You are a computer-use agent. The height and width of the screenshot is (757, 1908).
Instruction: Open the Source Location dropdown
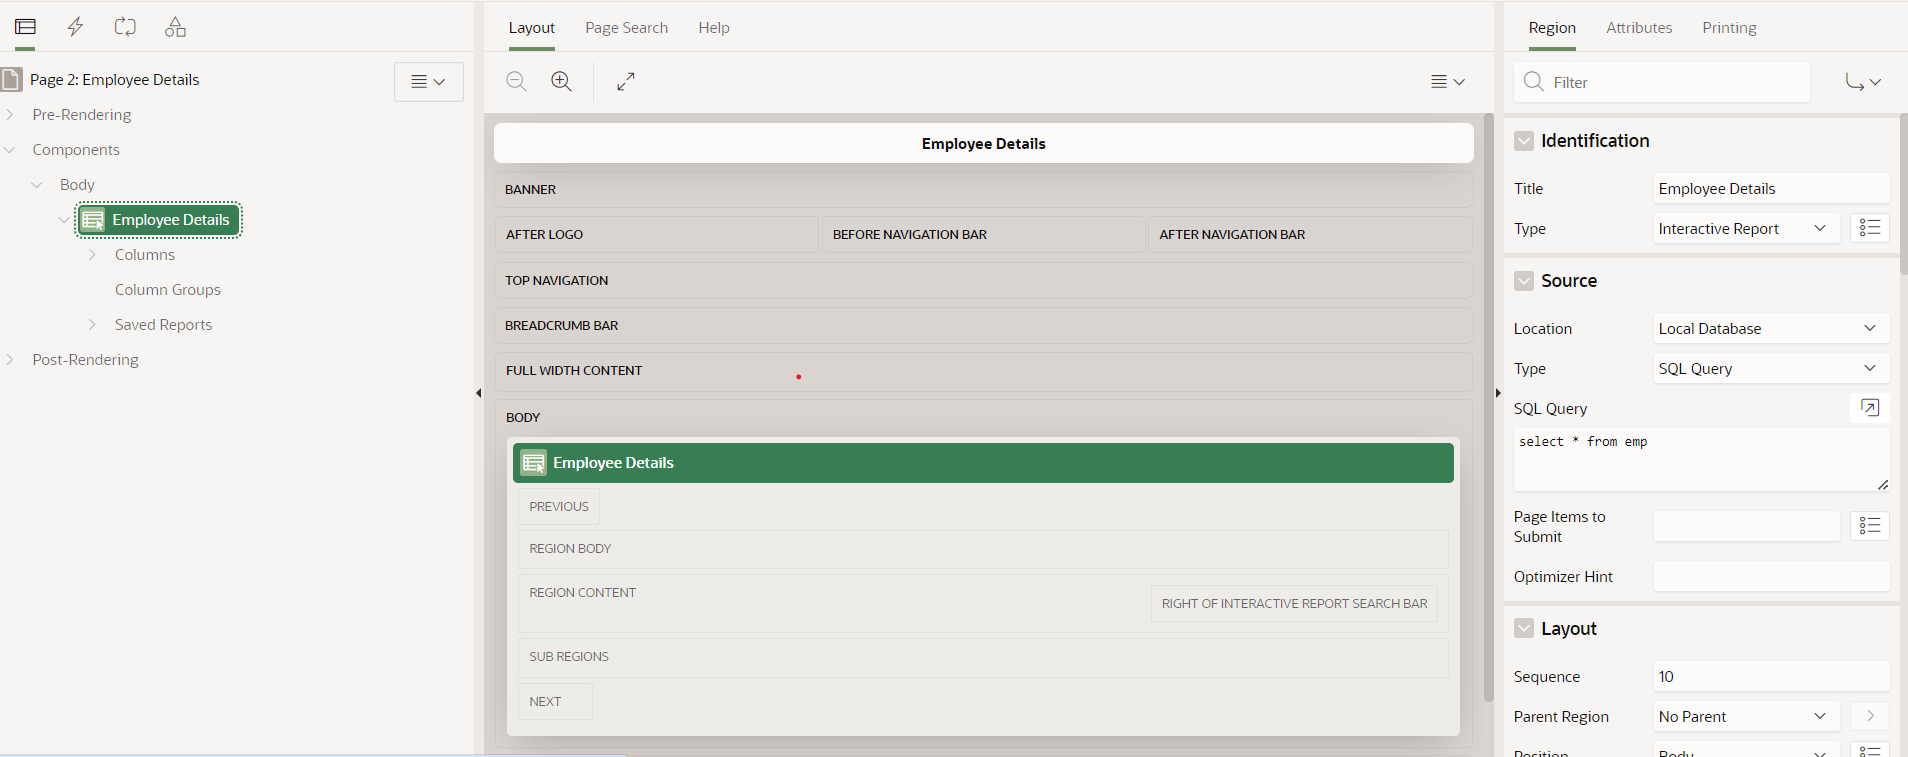click(x=1770, y=329)
